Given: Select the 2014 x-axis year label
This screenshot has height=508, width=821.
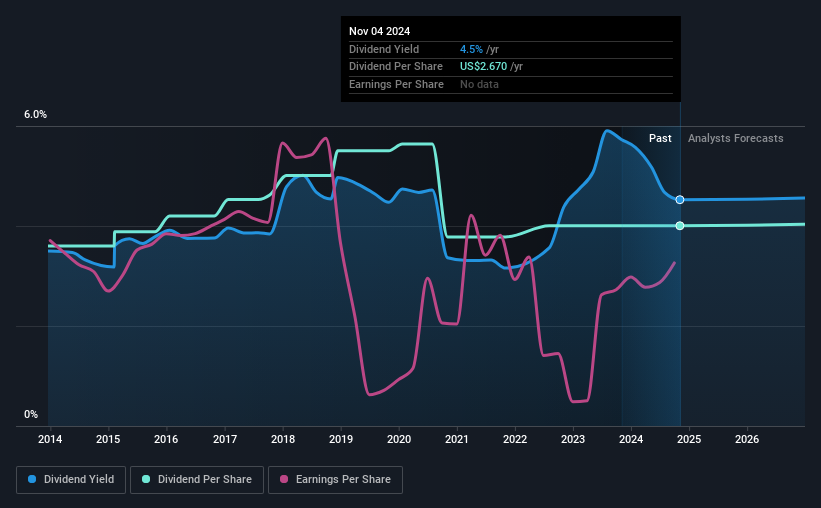Looking at the screenshot, I should tap(50, 439).
